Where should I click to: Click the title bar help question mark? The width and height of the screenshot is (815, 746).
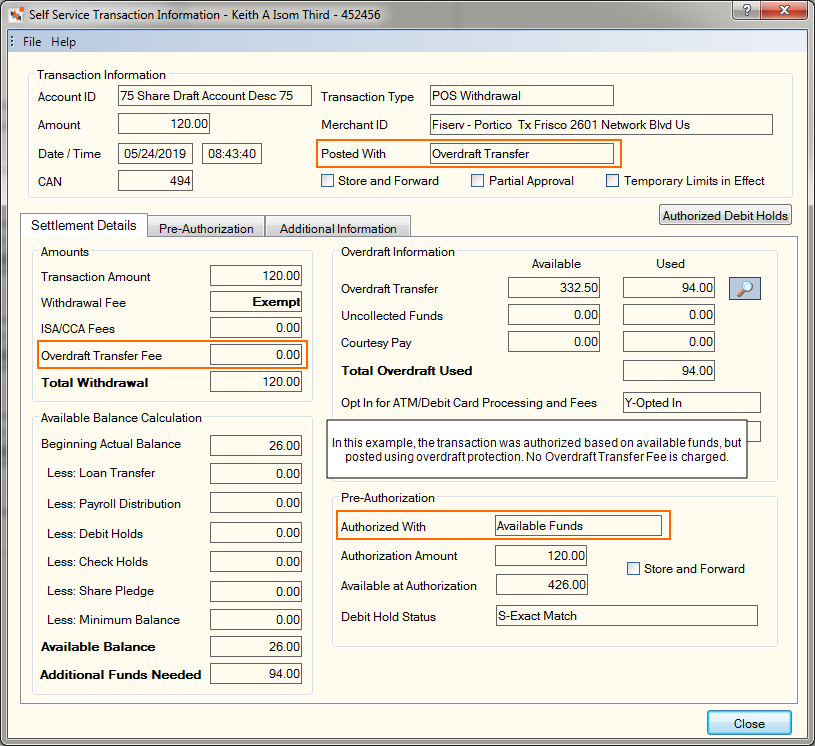pyautogui.click(x=746, y=10)
